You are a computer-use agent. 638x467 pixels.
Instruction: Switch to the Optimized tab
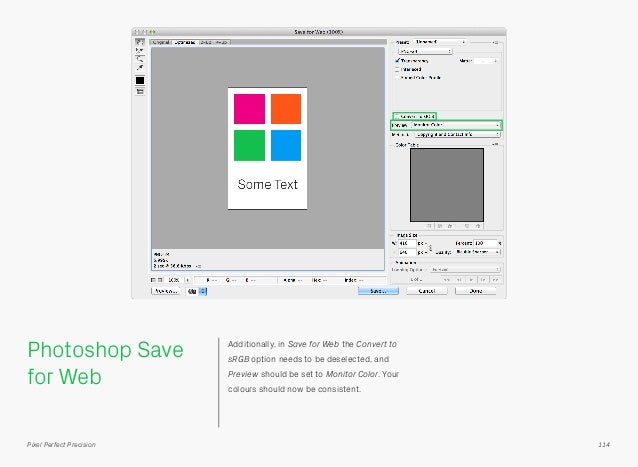(185, 42)
